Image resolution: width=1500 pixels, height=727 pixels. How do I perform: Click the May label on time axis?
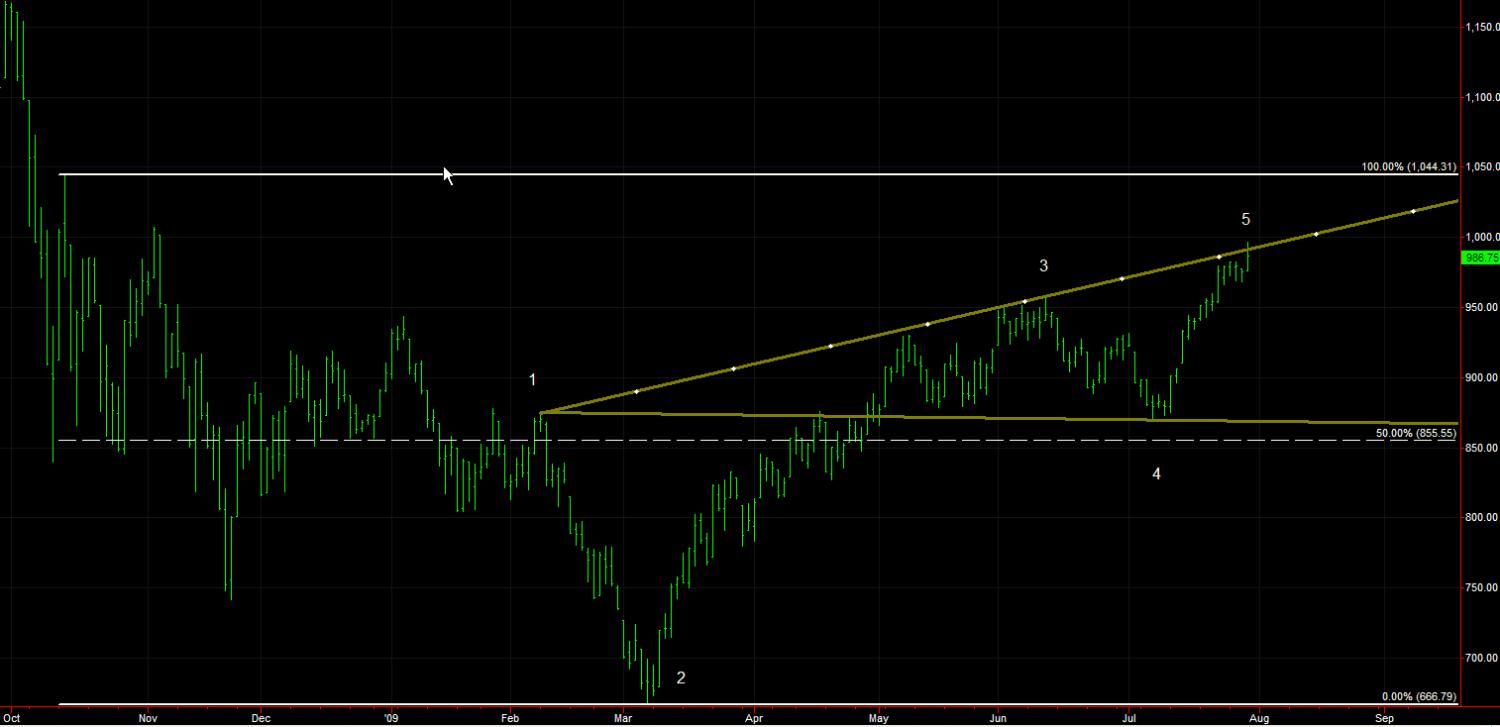point(879,718)
